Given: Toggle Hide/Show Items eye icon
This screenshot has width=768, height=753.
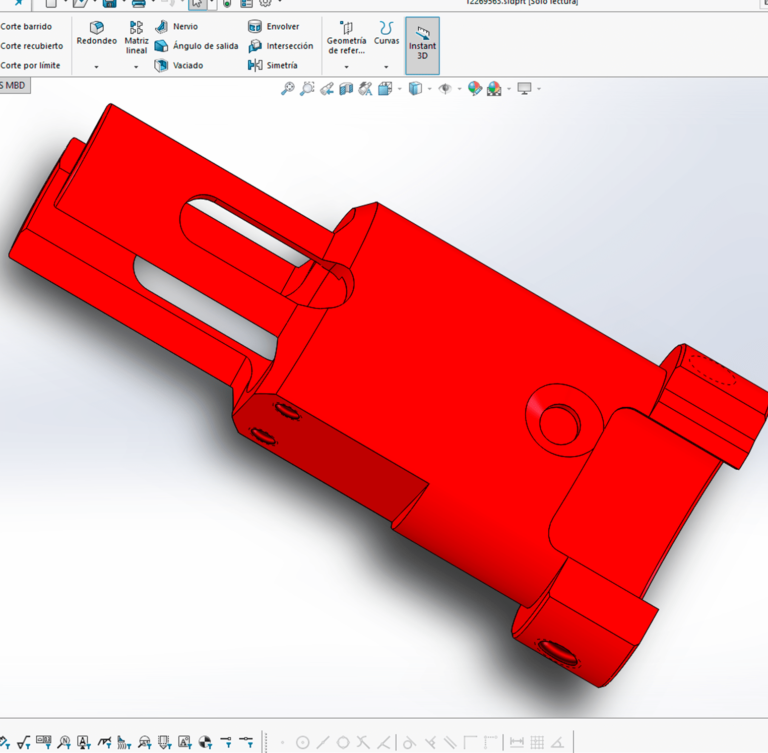Looking at the screenshot, I should pos(445,89).
